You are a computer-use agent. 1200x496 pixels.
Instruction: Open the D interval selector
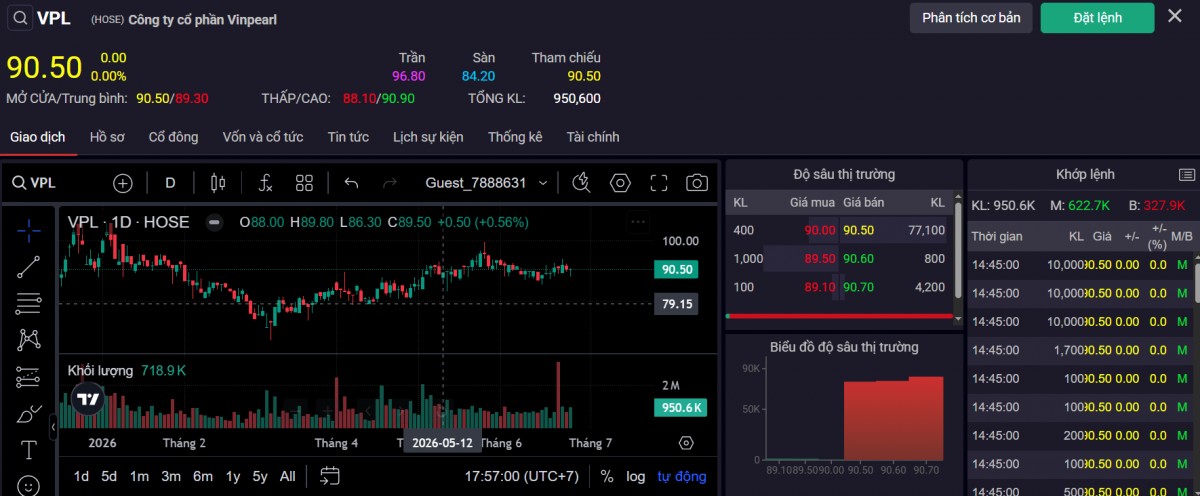point(170,183)
